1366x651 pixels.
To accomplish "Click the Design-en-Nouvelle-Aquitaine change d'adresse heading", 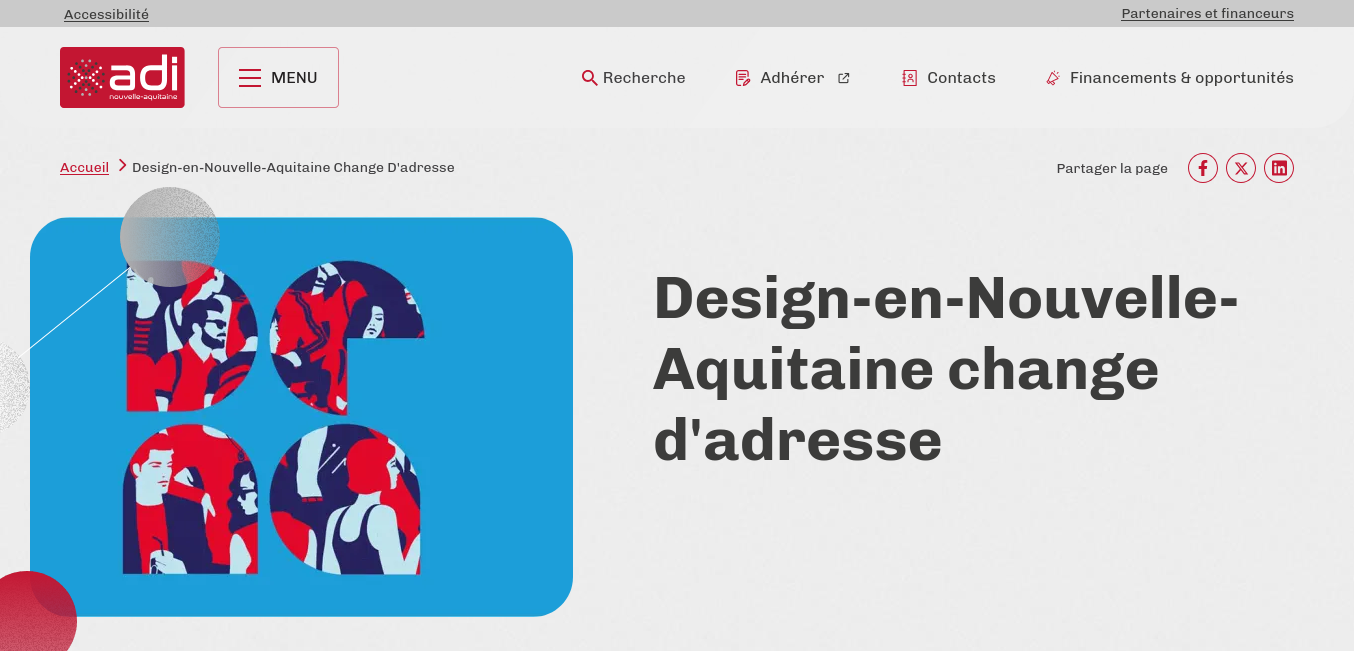I will [945, 368].
